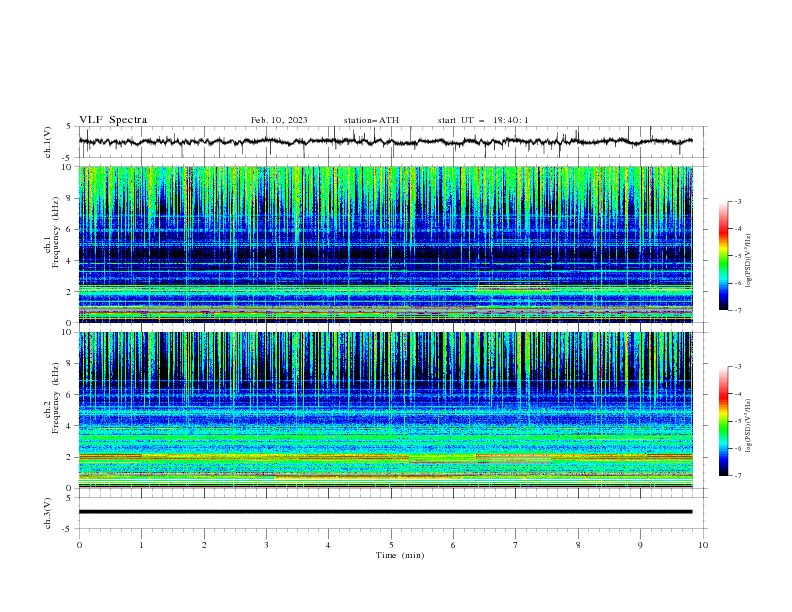
Task: Click the ch.1 voltage waveform trace
Action: click(385, 142)
